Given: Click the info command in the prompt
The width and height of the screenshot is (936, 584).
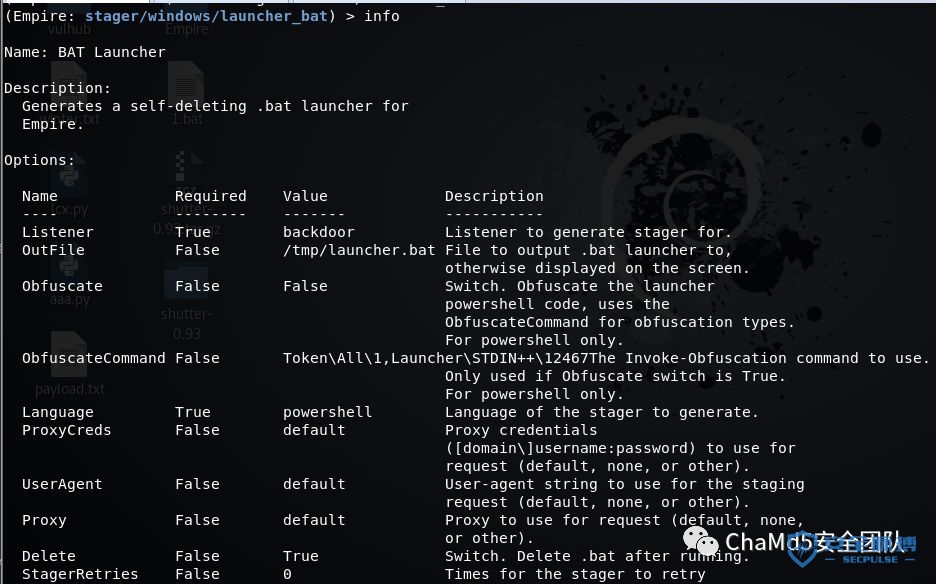Looking at the screenshot, I should pos(381,16).
